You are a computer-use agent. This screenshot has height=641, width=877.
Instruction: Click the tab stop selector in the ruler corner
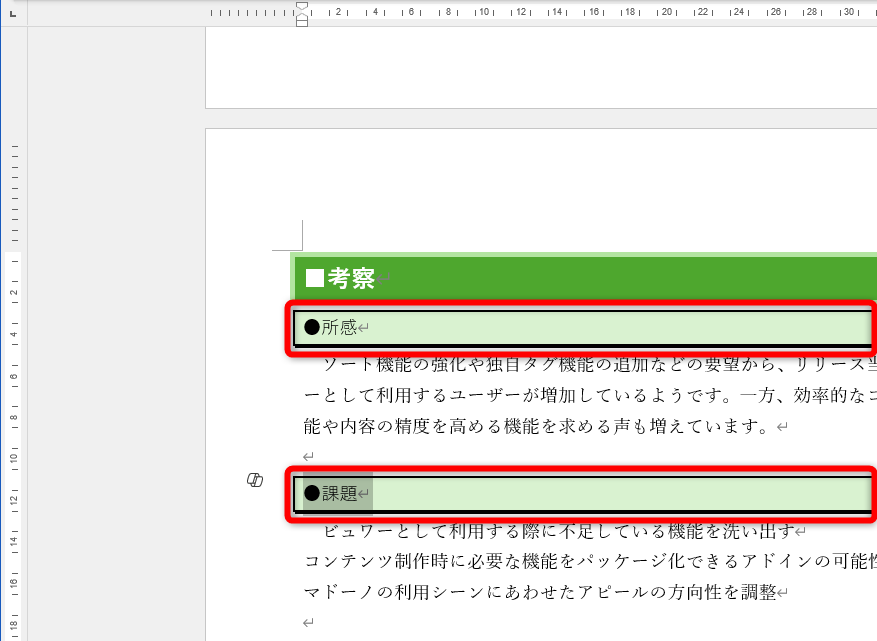pos(13,13)
